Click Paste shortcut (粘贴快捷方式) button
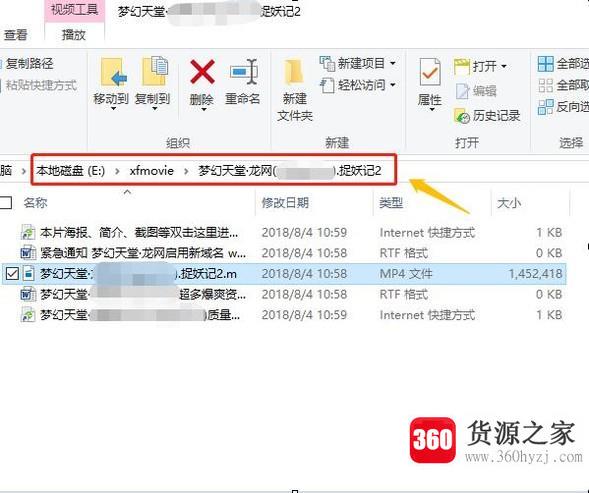The width and height of the screenshot is (589, 493). (38, 85)
